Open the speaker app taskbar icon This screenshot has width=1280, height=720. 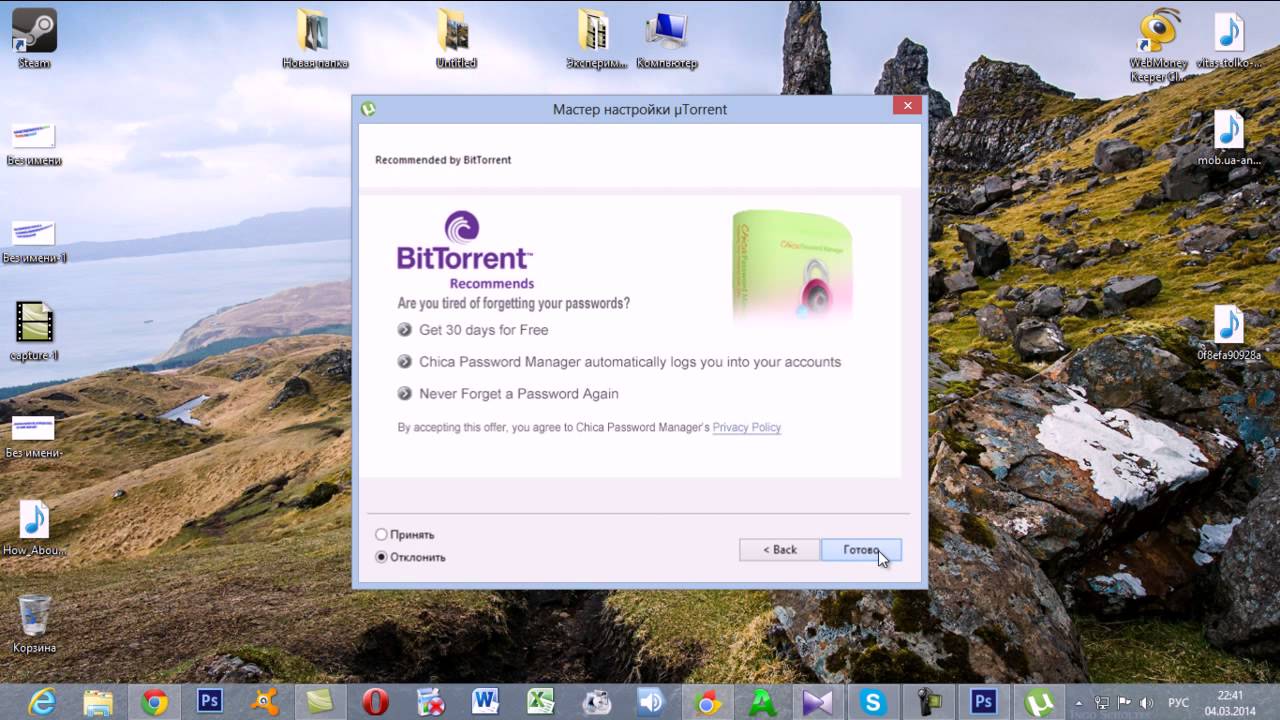pyautogui.click(x=651, y=702)
